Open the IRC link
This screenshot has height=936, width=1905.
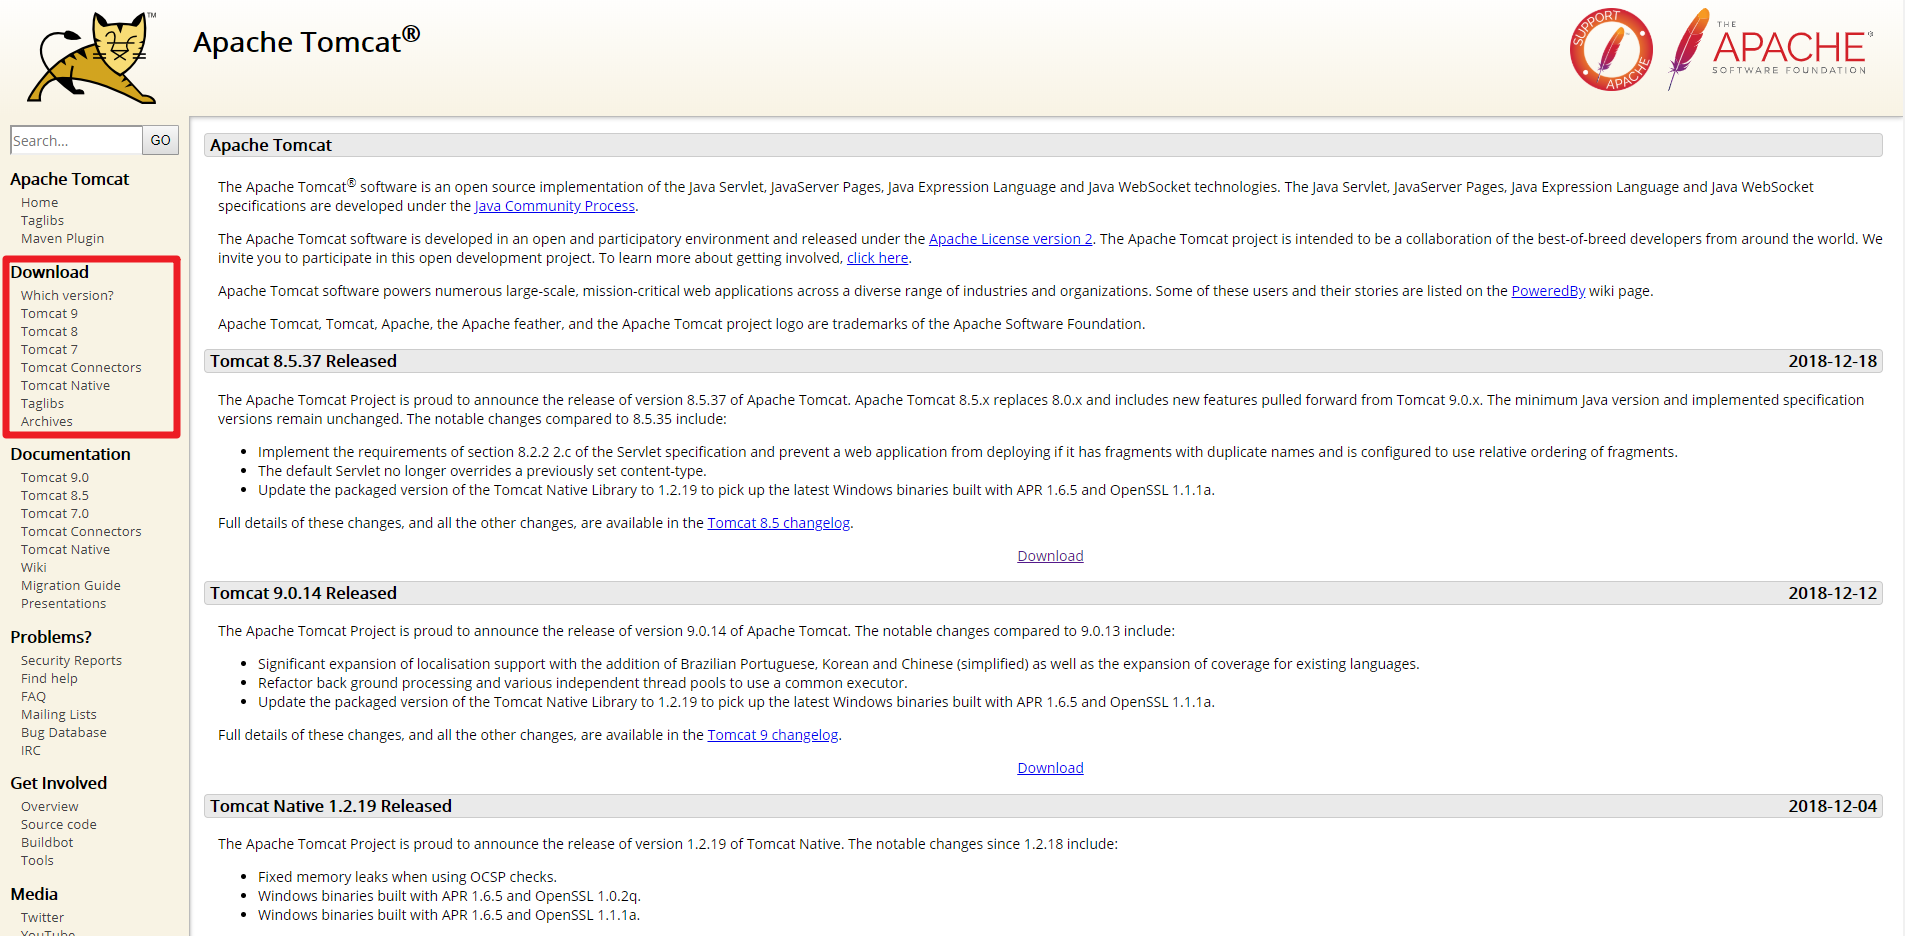pyautogui.click(x=31, y=750)
